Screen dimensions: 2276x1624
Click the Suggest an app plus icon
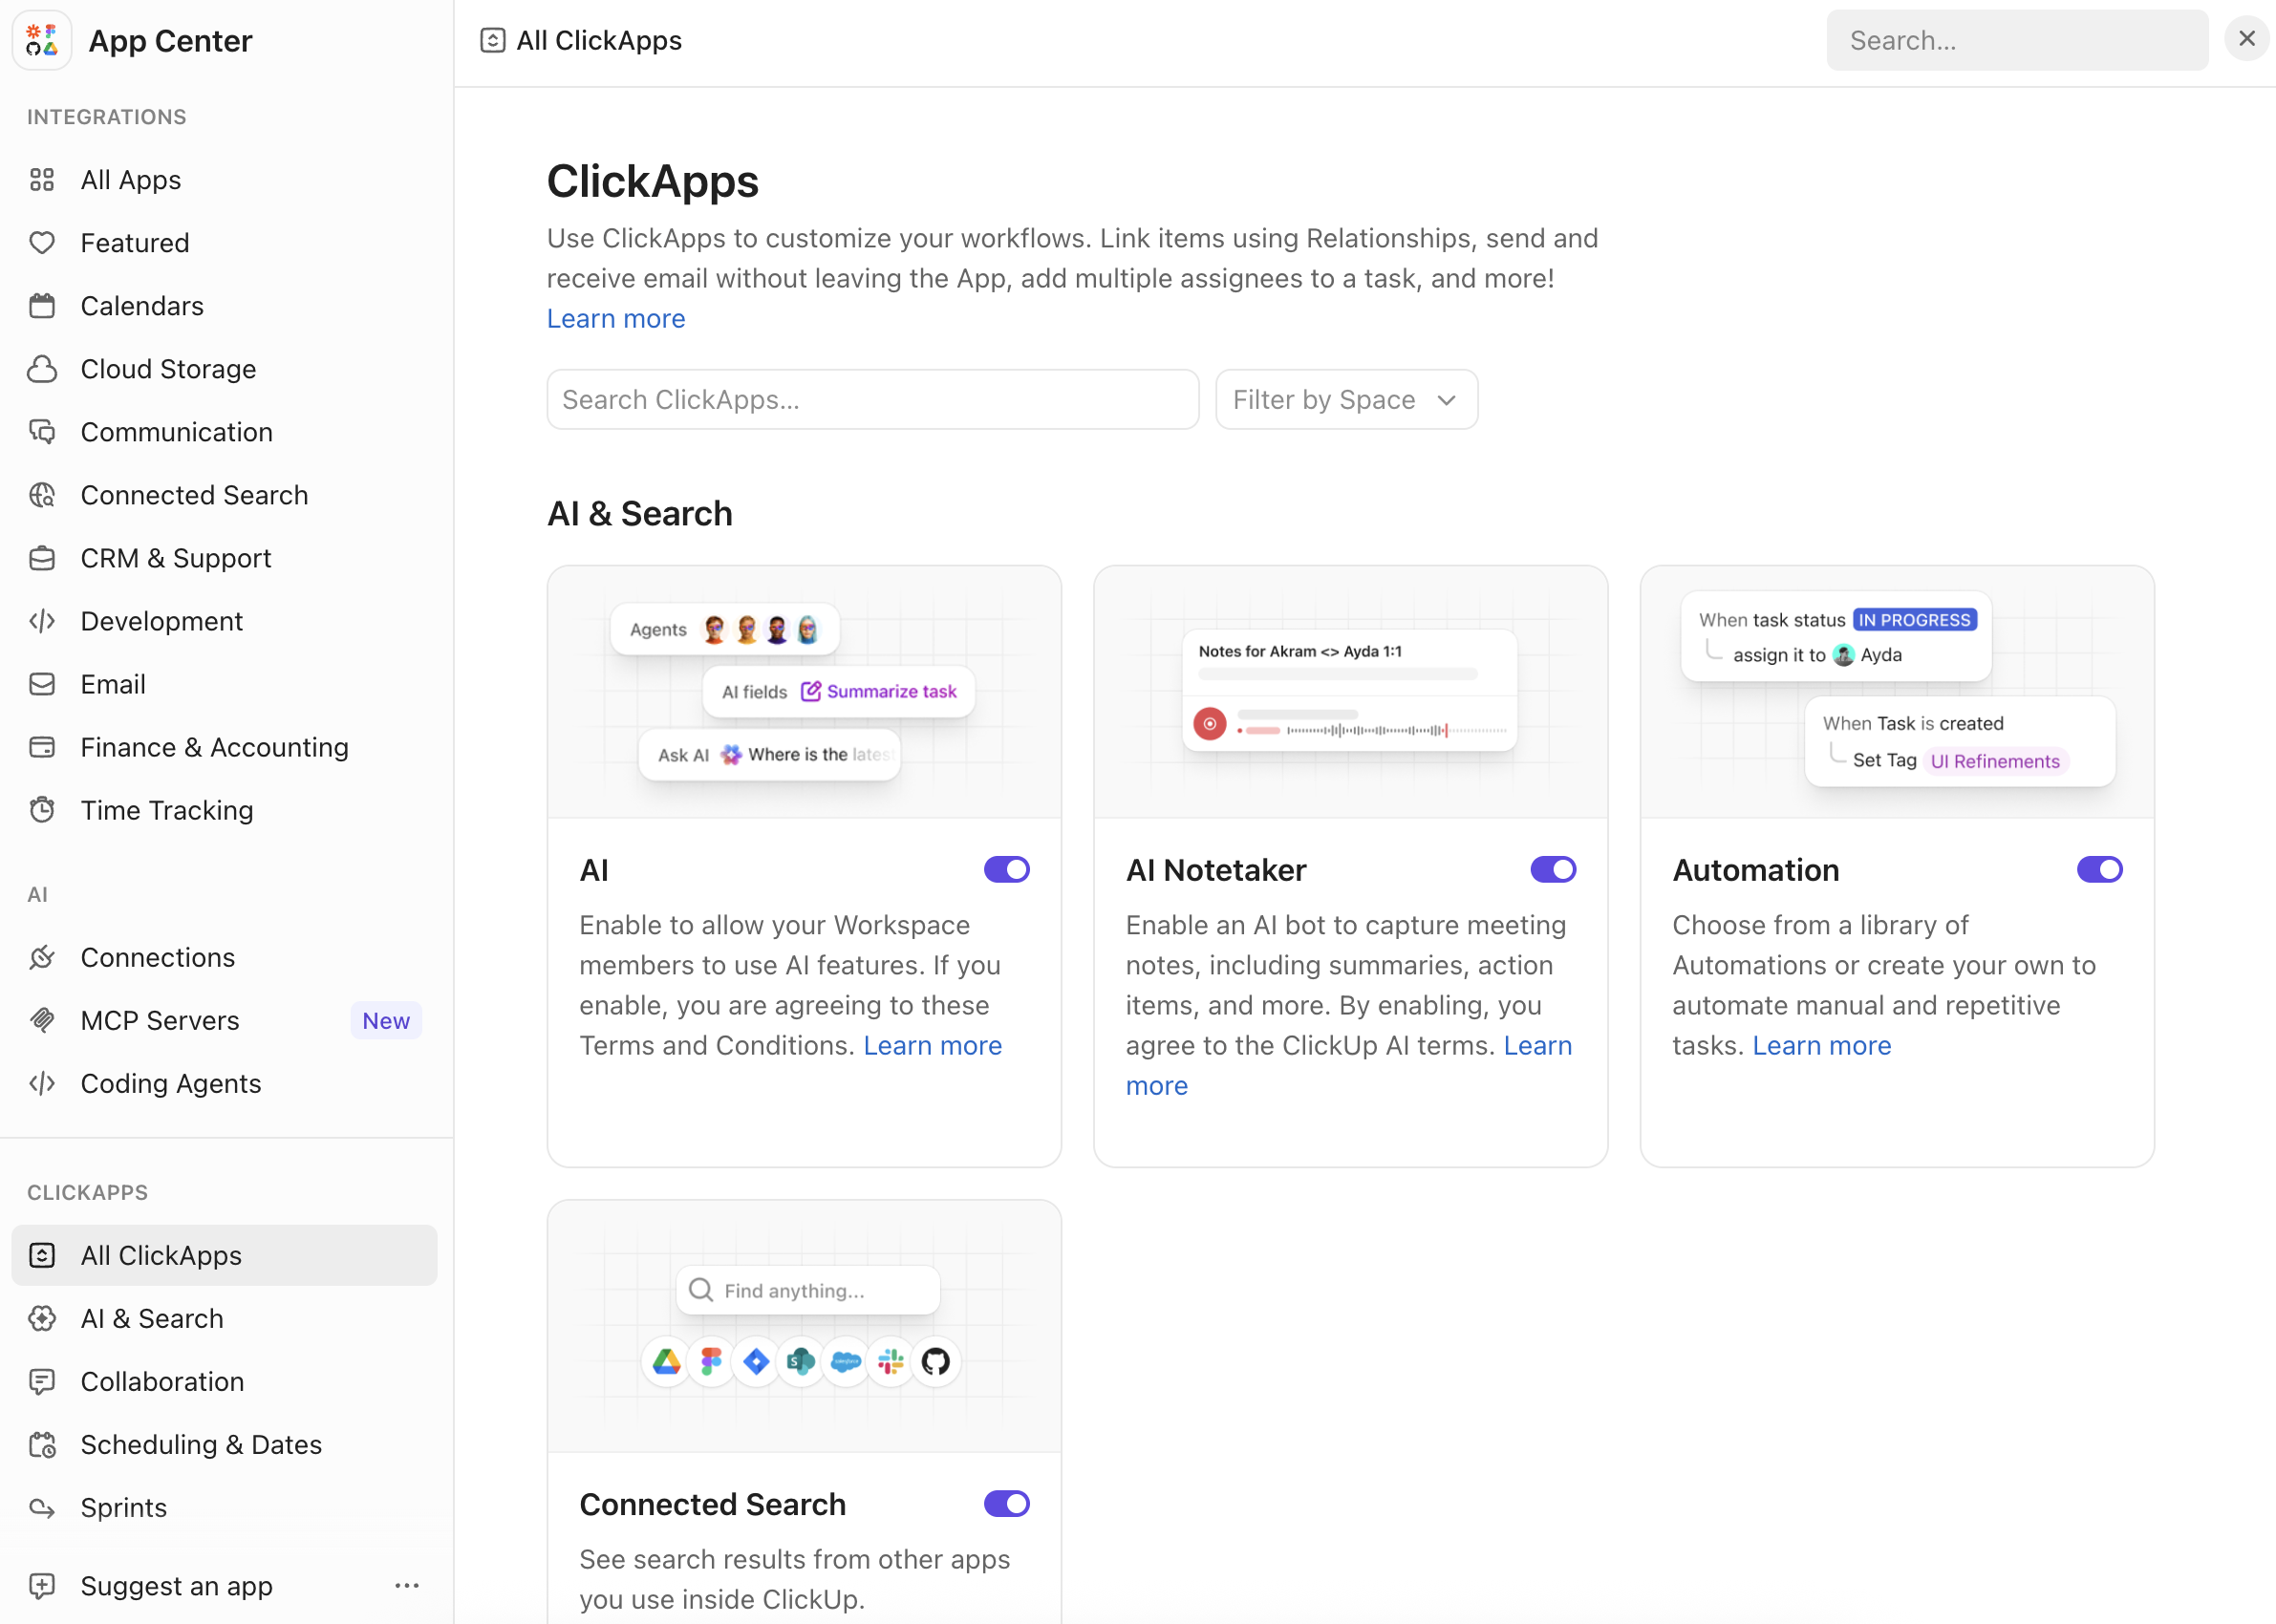[x=42, y=1585]
